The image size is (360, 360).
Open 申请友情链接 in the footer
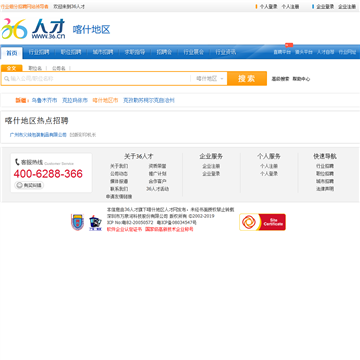(119, 197)
